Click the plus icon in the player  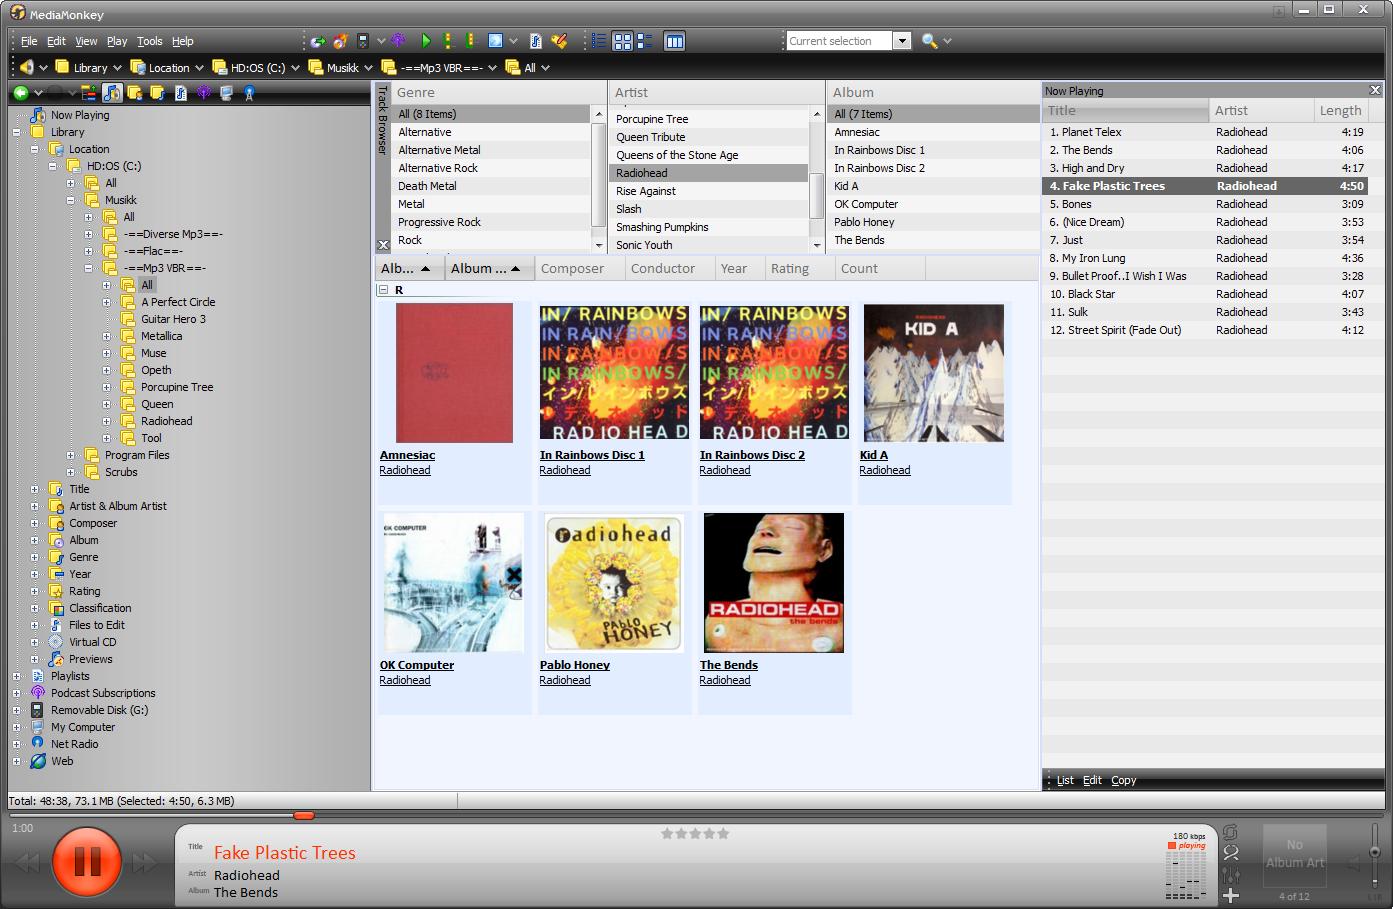coord(1231,895)
